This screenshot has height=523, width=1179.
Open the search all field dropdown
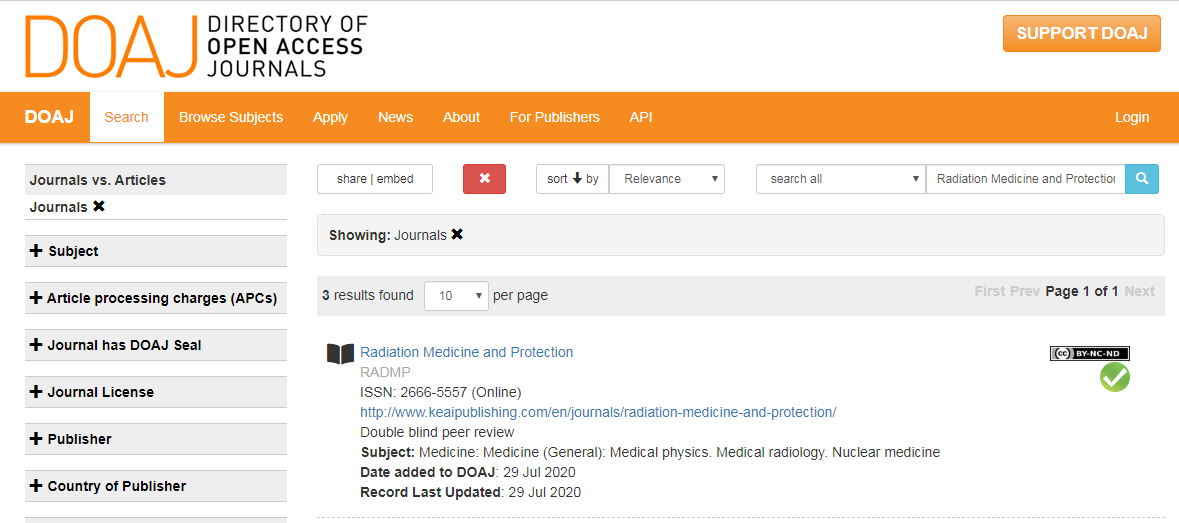(x=840, y=179)
